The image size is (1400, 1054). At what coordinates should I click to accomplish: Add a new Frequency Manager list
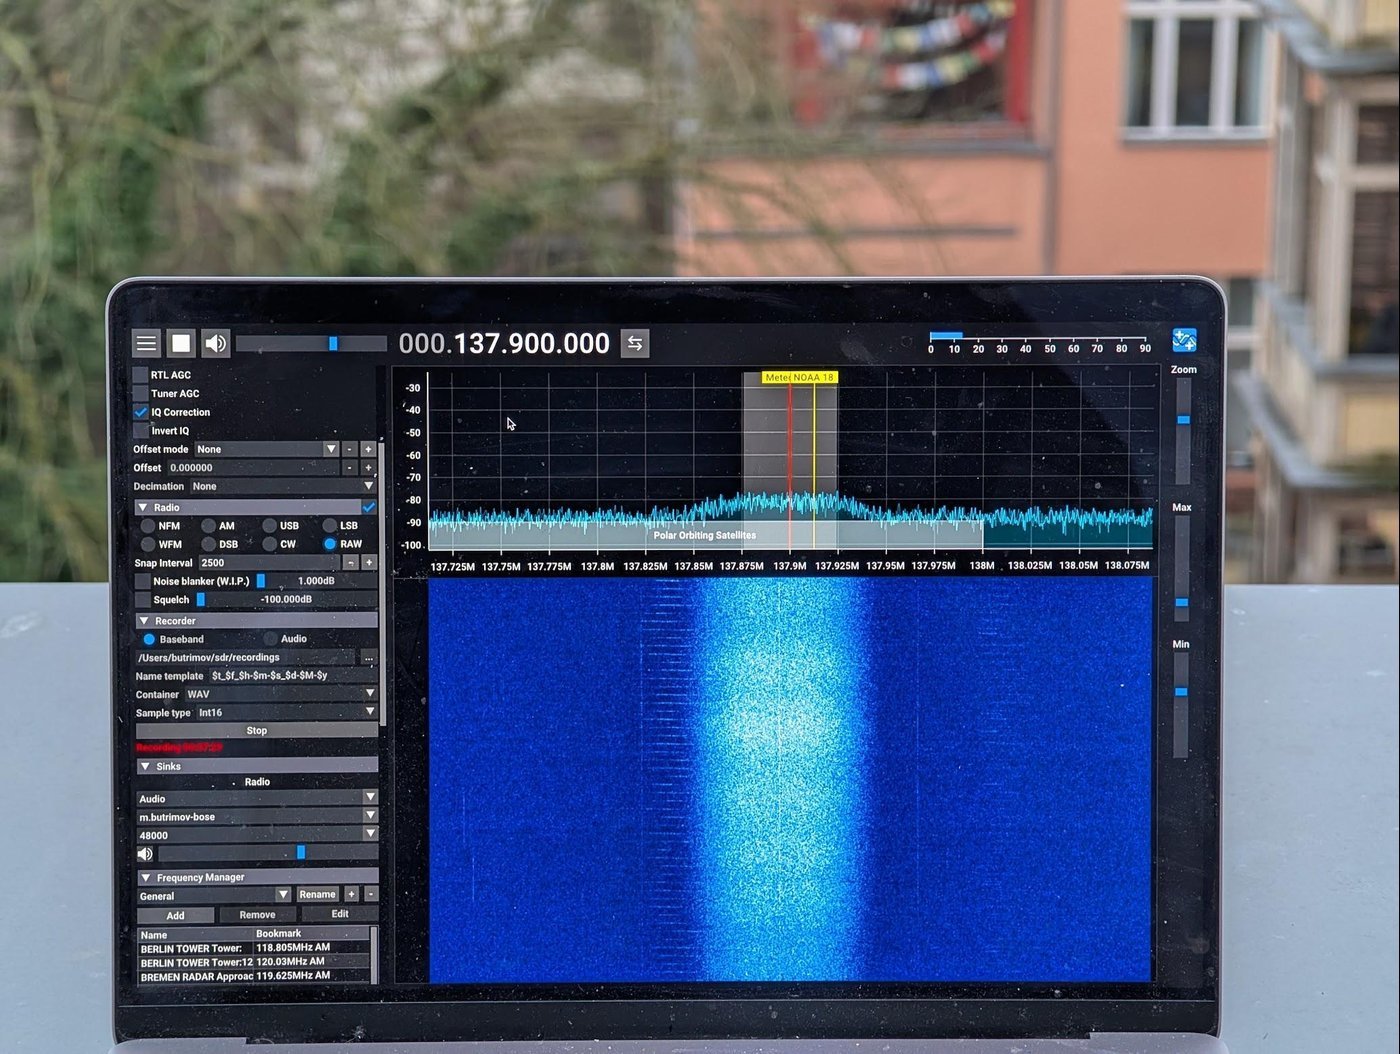click(x=351, y=894)
